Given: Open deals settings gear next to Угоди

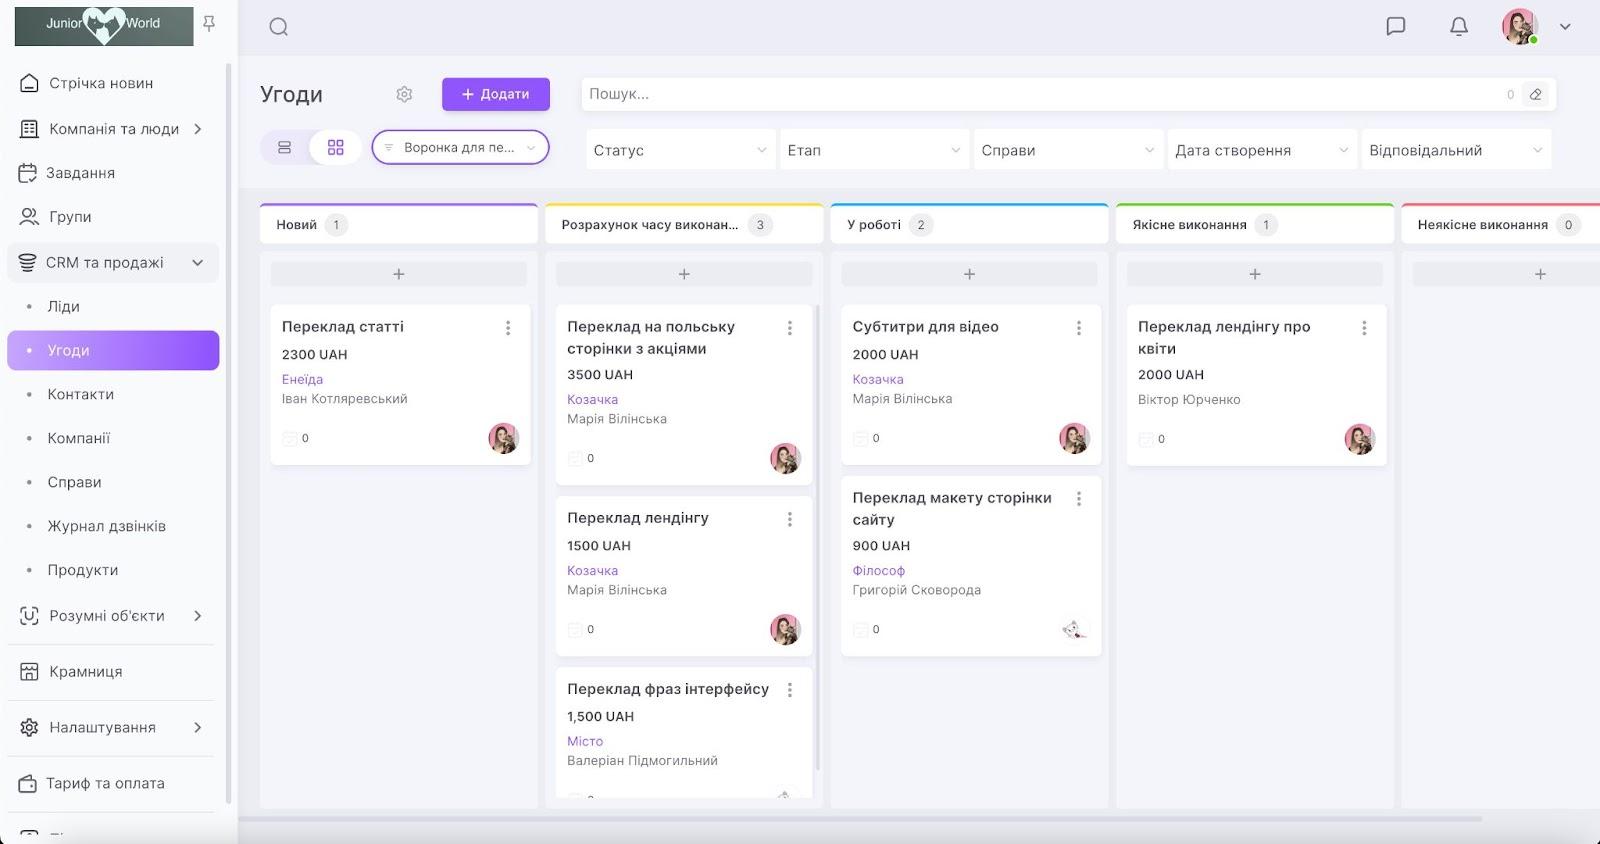Looking at the screenshot, I should [404, 94].
